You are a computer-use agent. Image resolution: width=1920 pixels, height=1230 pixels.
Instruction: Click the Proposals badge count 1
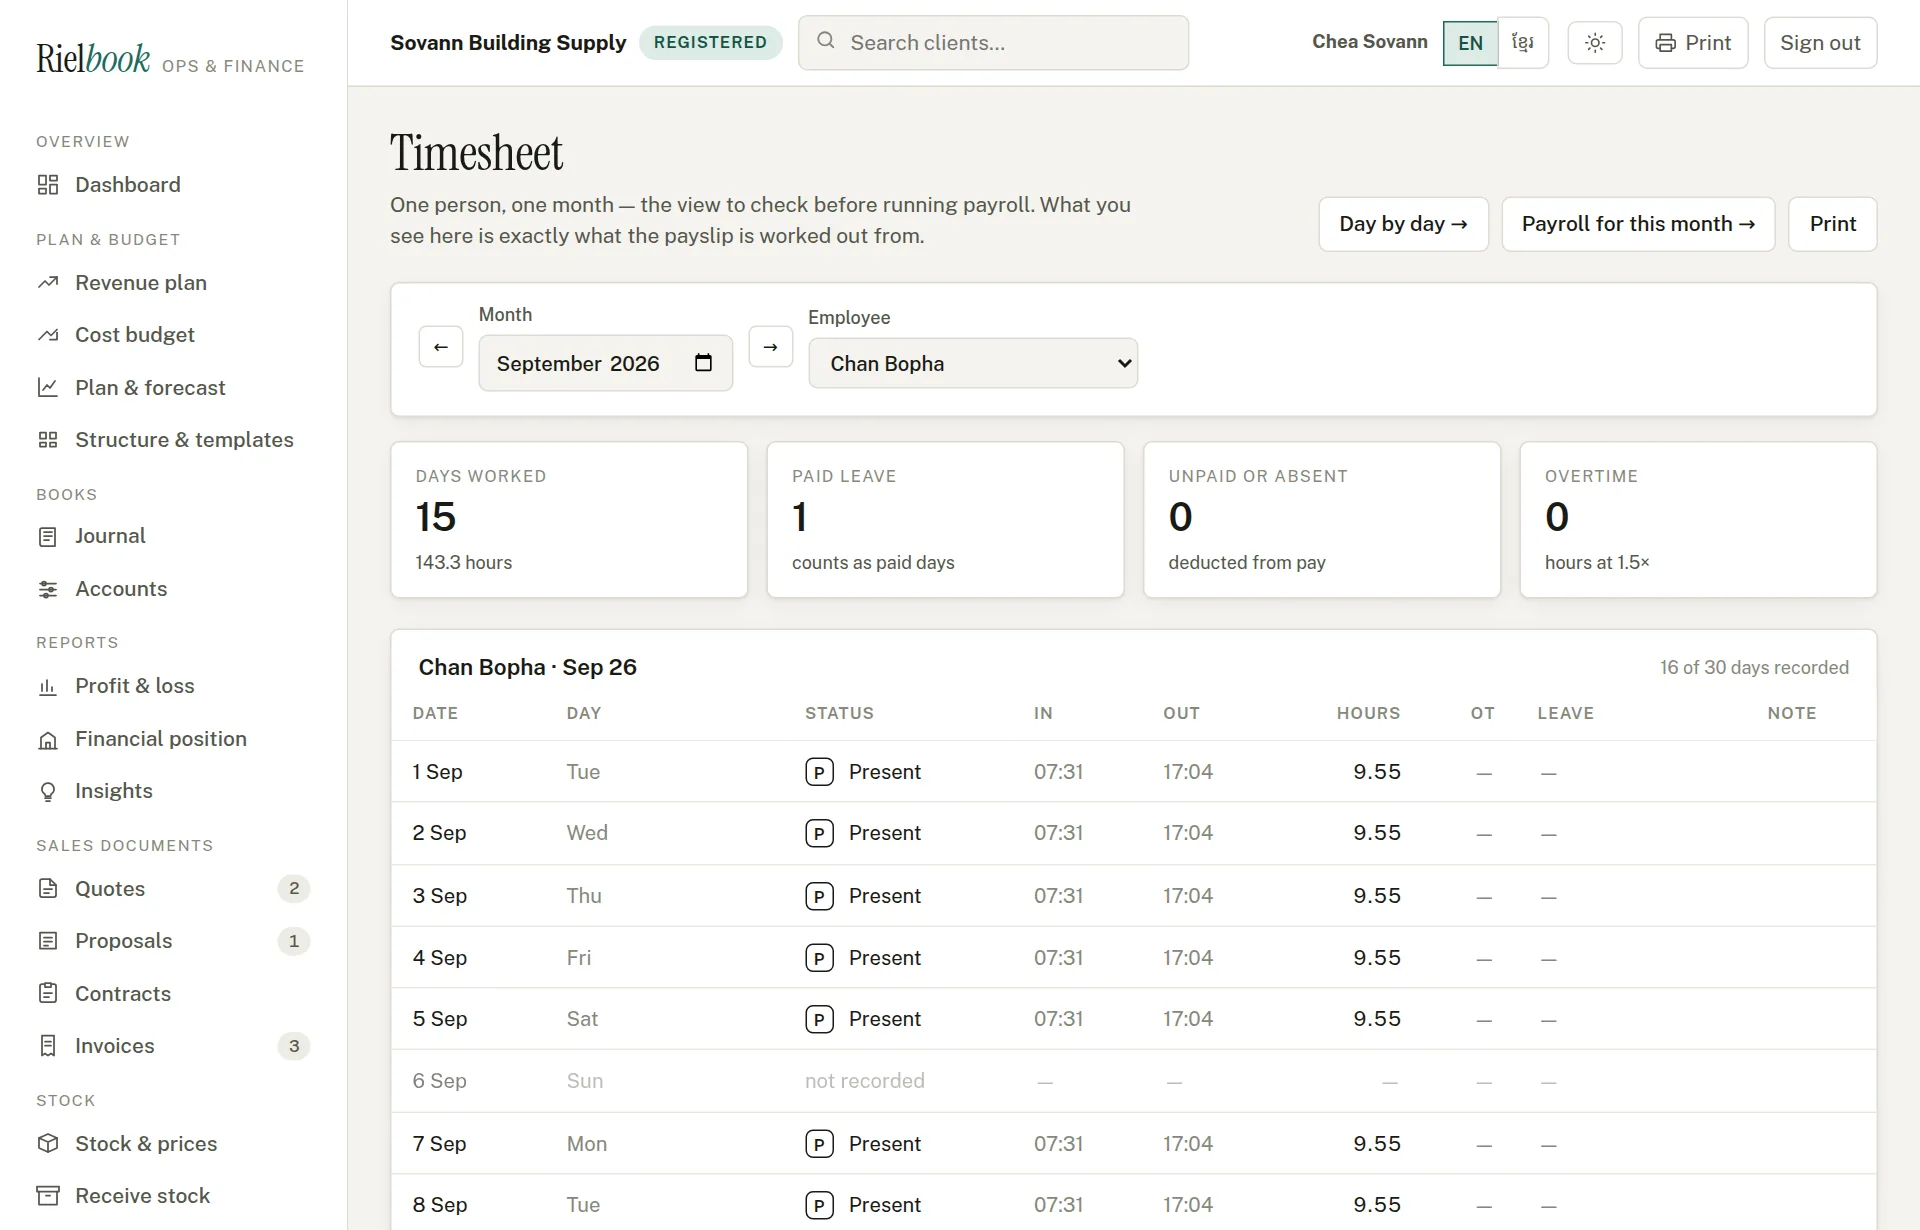point(294,942)
